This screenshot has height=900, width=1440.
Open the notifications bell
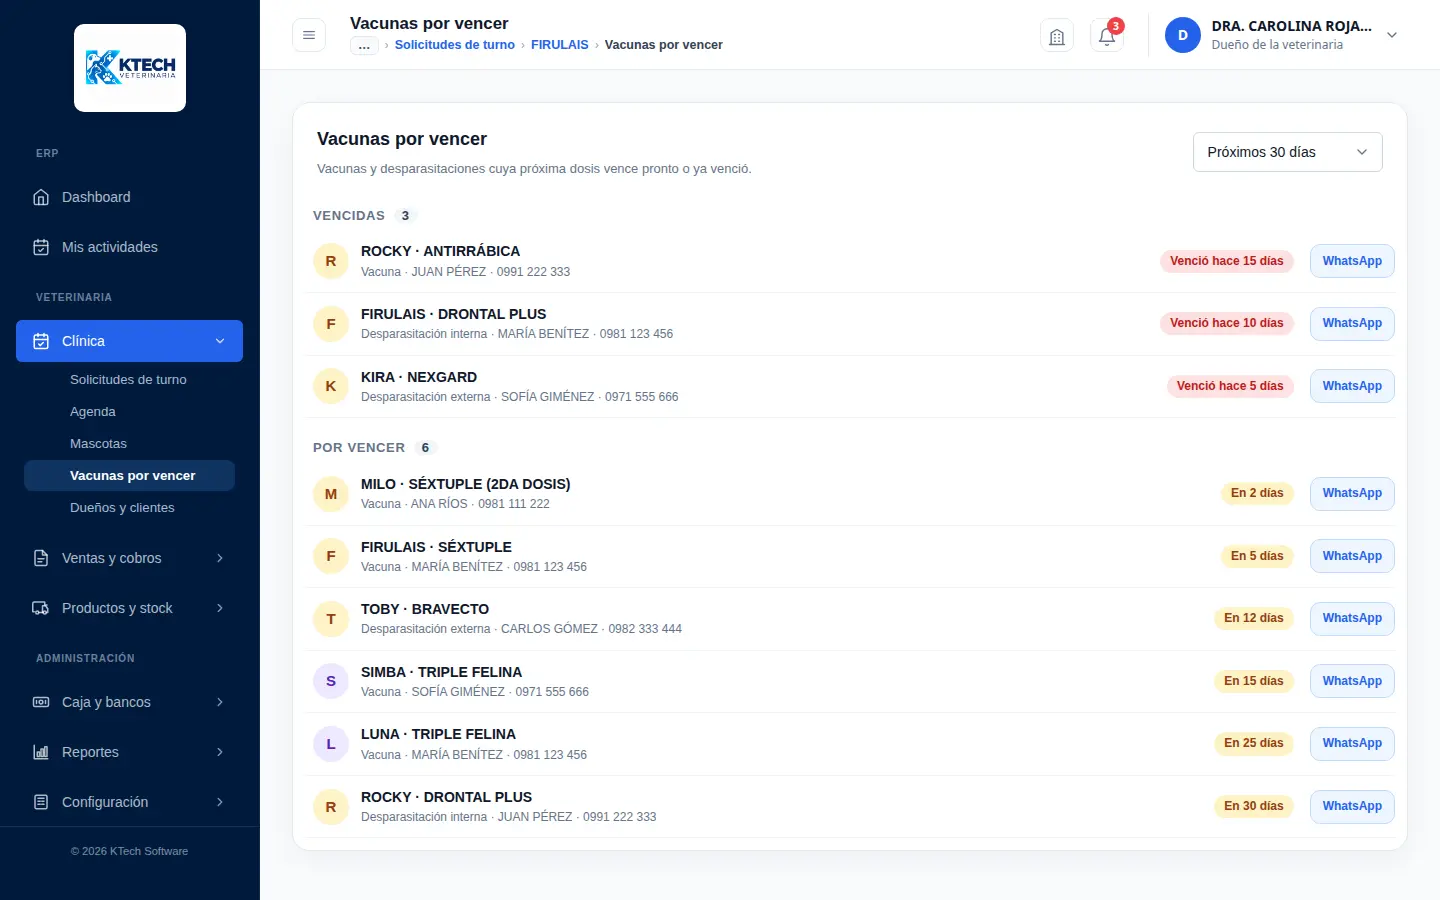pyautogui.click(x=1107, y=36)
